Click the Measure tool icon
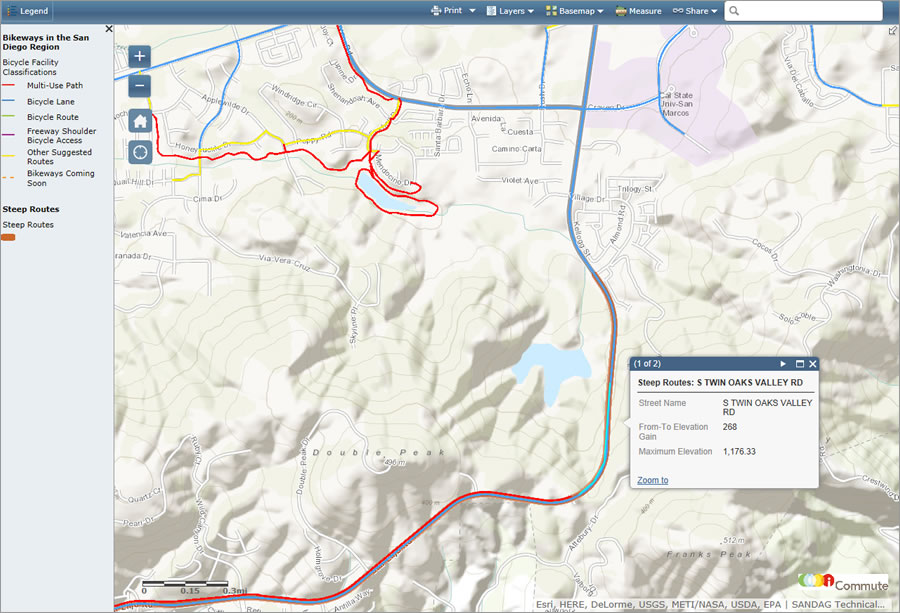This screenshot has height=613, width=900. (x=621, y=10)
